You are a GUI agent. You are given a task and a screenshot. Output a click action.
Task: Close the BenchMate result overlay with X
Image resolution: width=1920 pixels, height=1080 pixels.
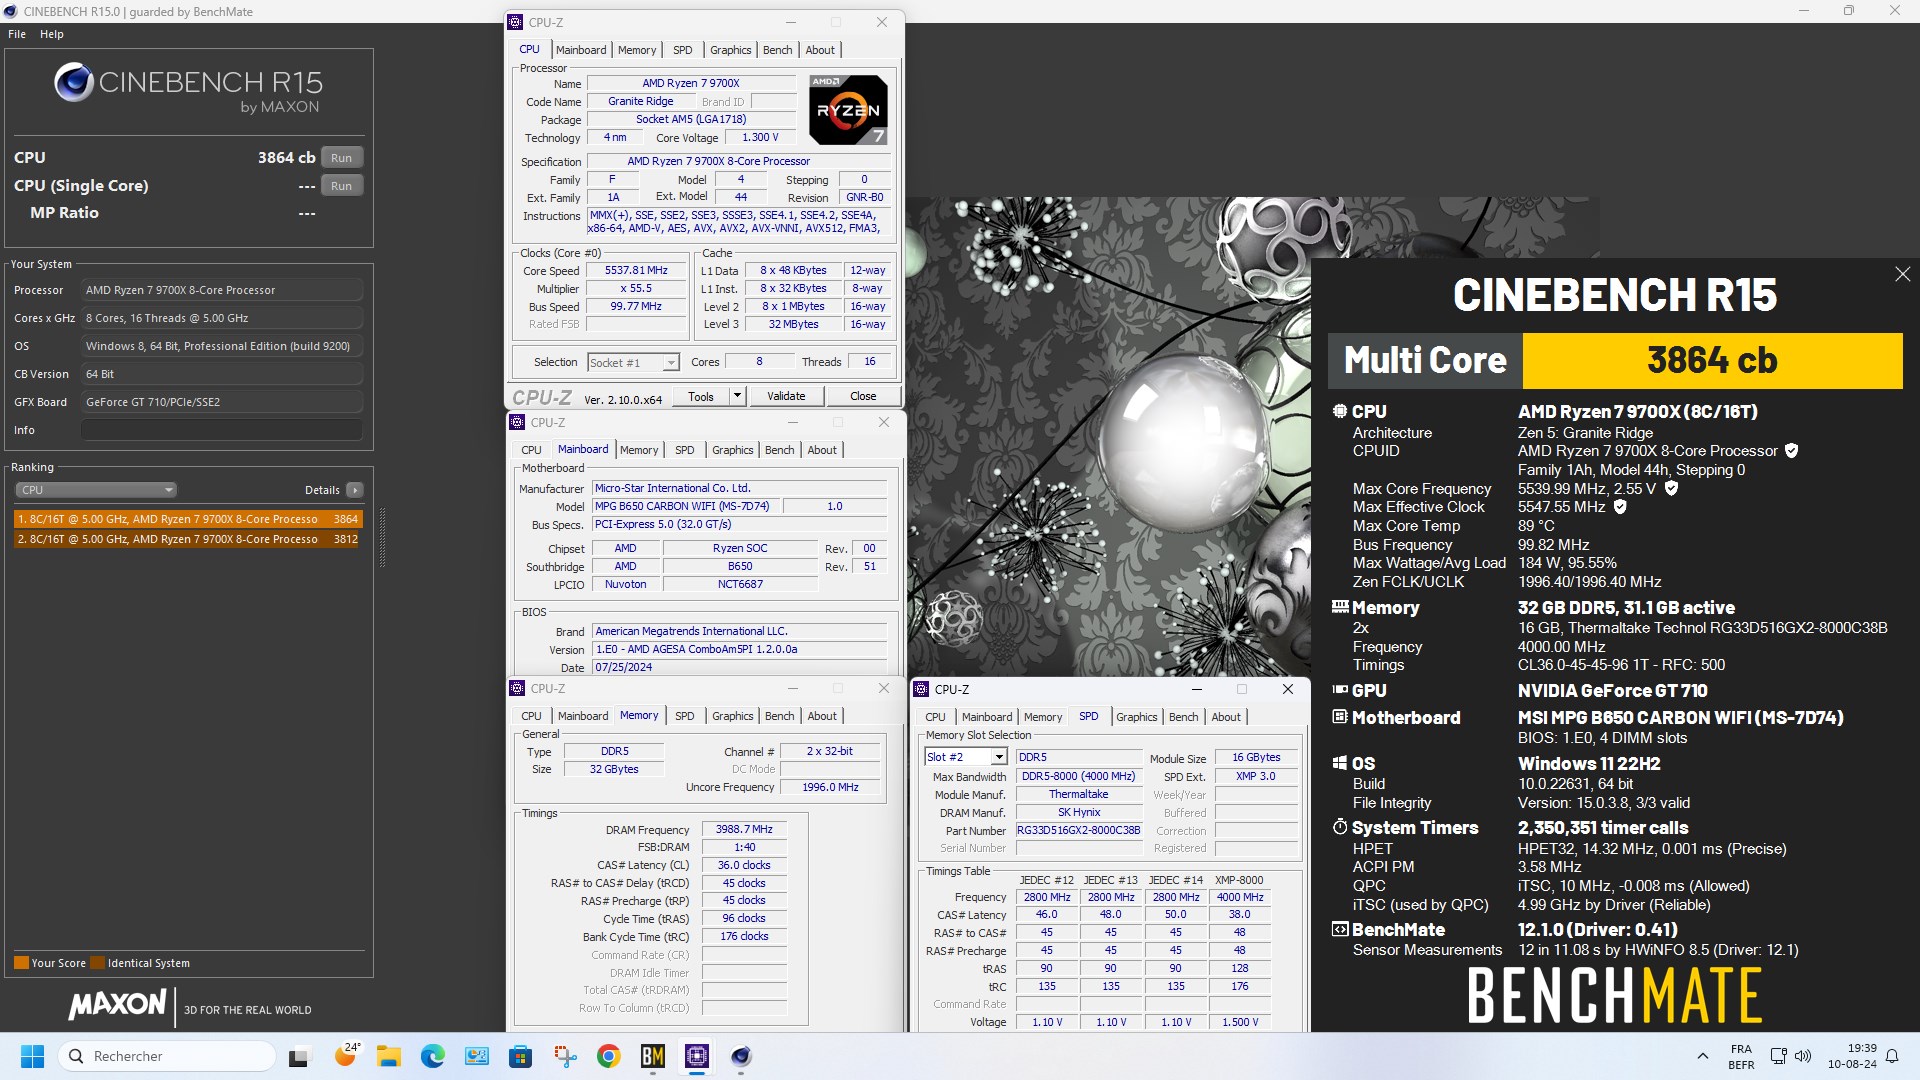tap(1902, 274)
